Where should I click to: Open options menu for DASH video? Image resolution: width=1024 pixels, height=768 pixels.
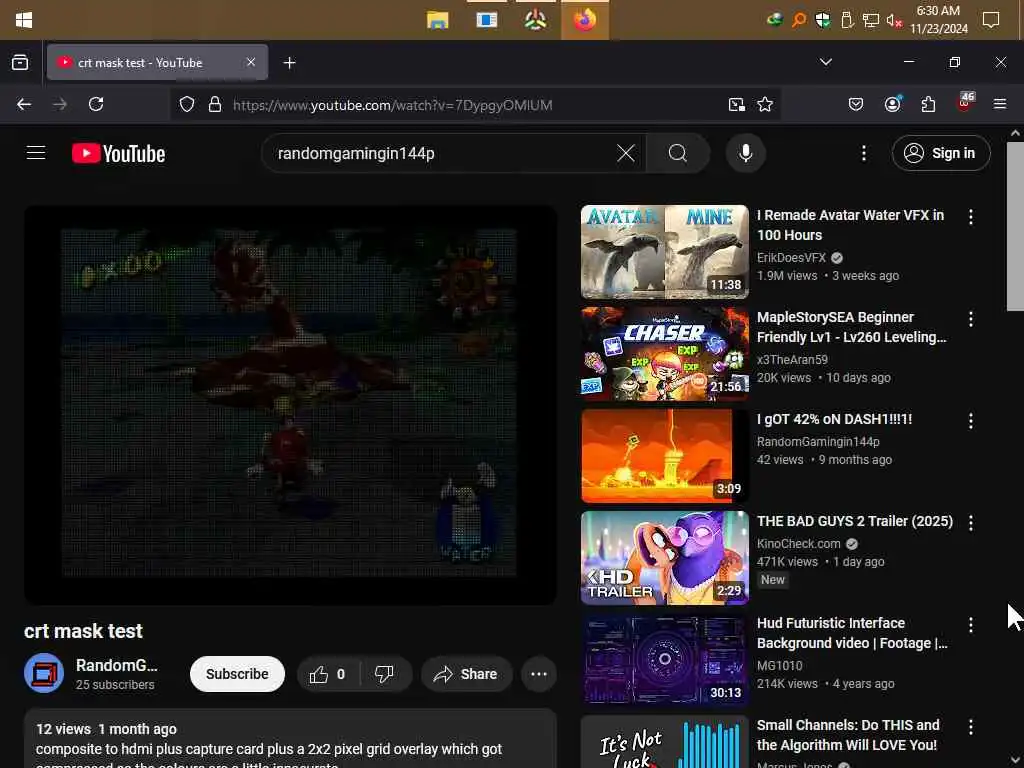coord(971,421)
